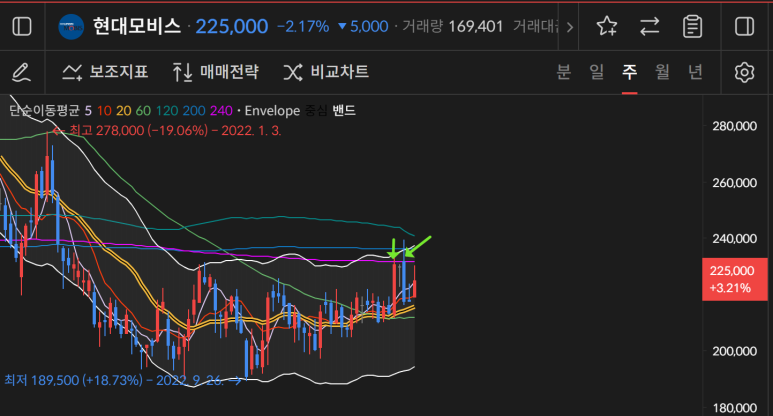Switch to the 분 minute chart tab
The width and height of the screenshot is (773, 416).
coord(563,72)
